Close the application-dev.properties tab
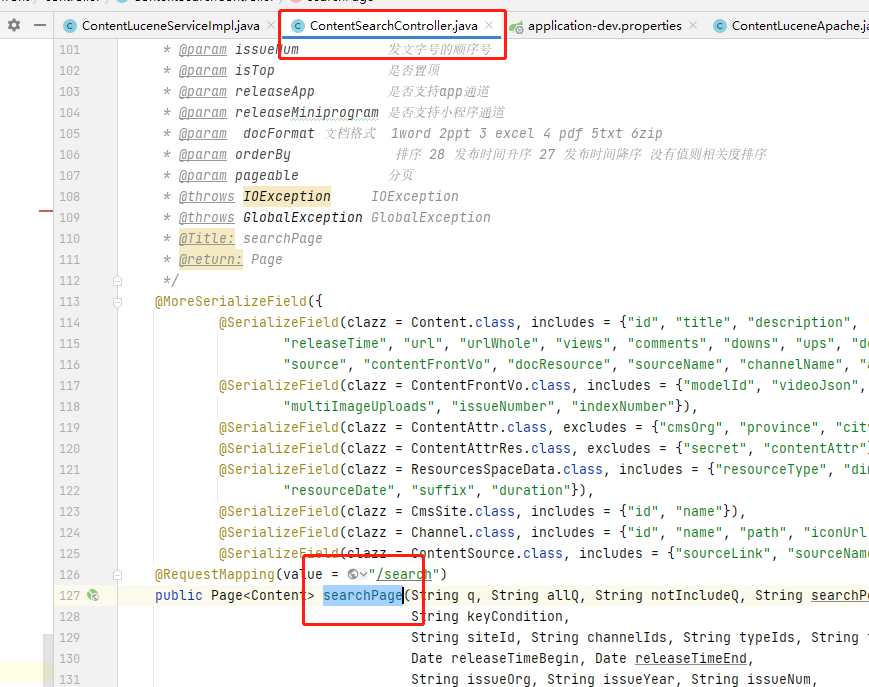 (693, 25)
